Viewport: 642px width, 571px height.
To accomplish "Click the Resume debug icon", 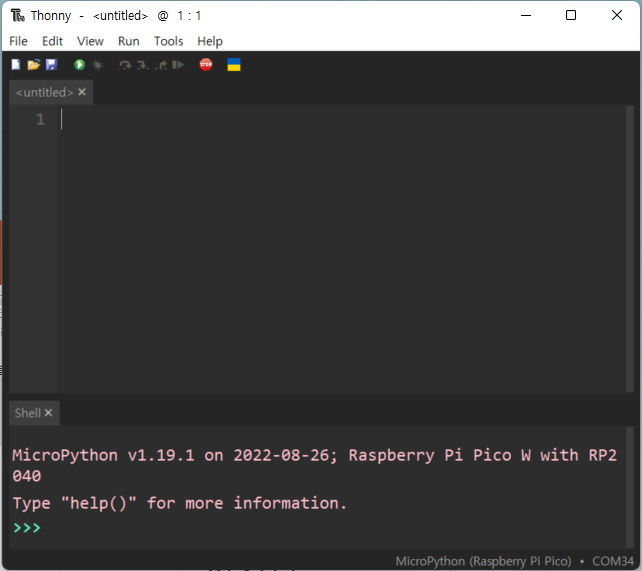I will [179, 65].
